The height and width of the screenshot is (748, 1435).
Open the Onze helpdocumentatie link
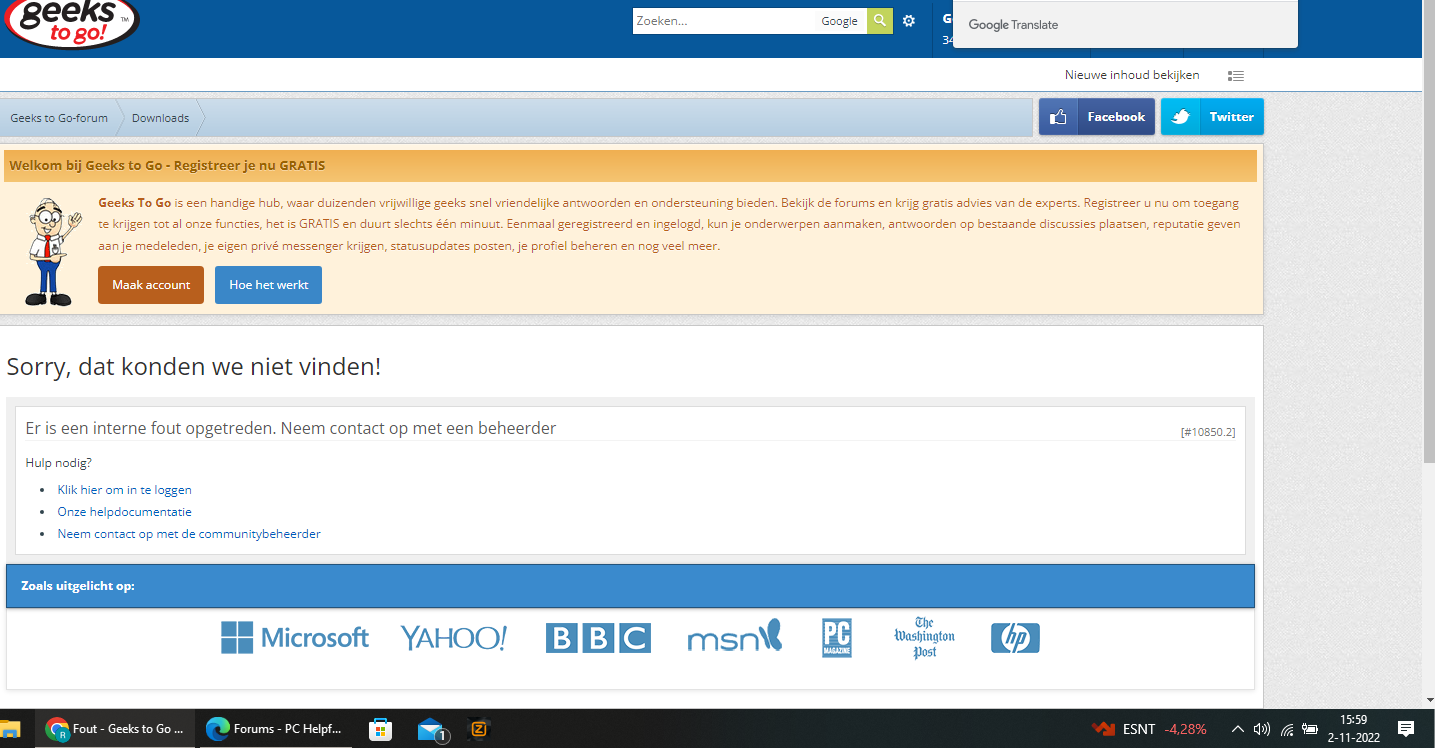coord(125,512)
